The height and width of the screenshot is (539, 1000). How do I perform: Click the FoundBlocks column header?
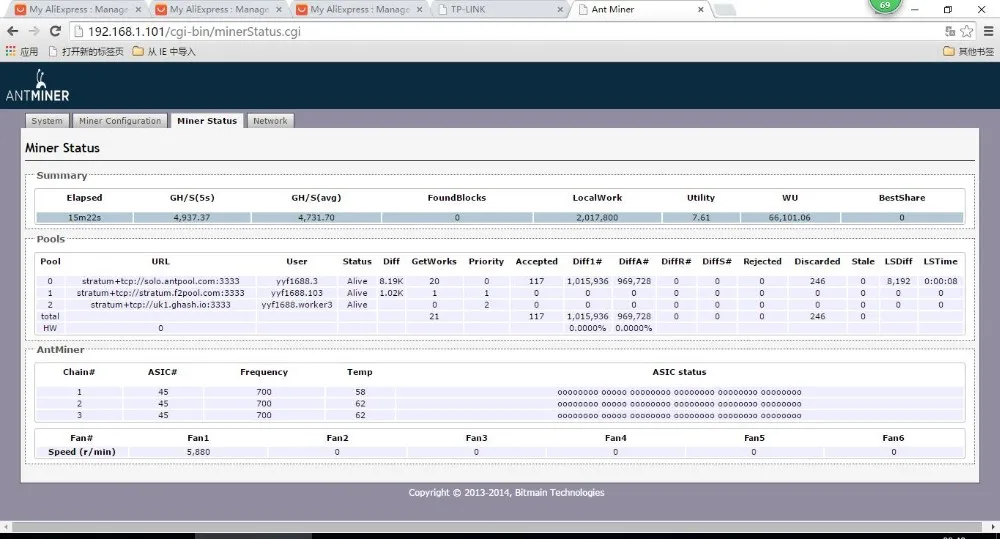[x=457, y=198]
